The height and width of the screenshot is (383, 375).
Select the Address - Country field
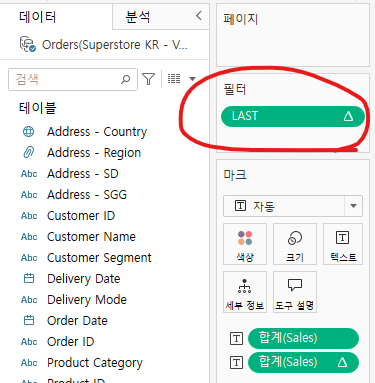[x=97, y=132]
